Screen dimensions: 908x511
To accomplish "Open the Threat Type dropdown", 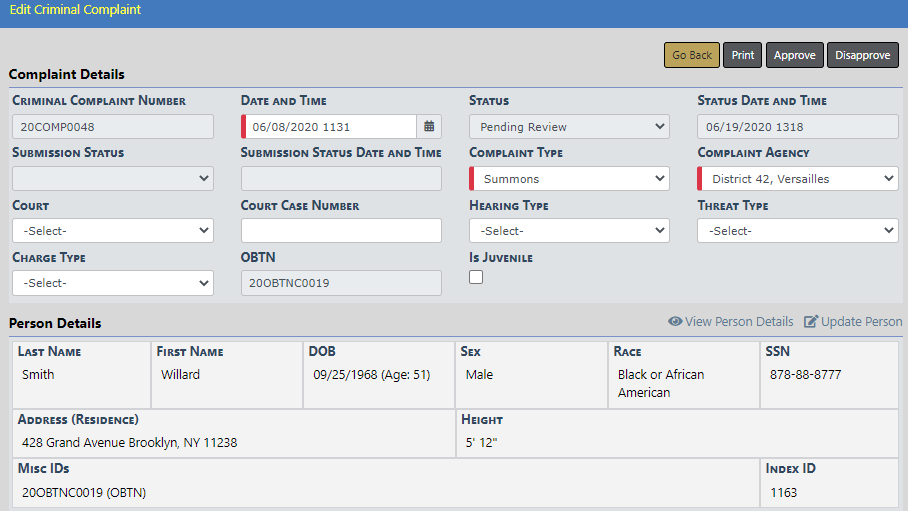I will point(797,231).
